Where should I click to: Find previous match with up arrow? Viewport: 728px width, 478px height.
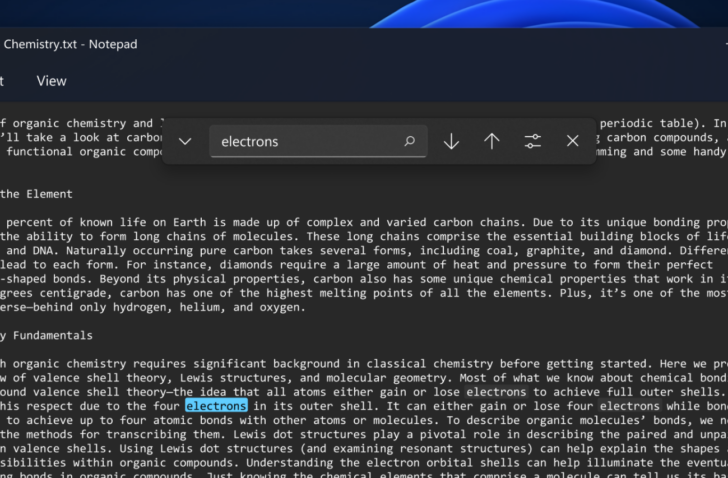point(492,141)
